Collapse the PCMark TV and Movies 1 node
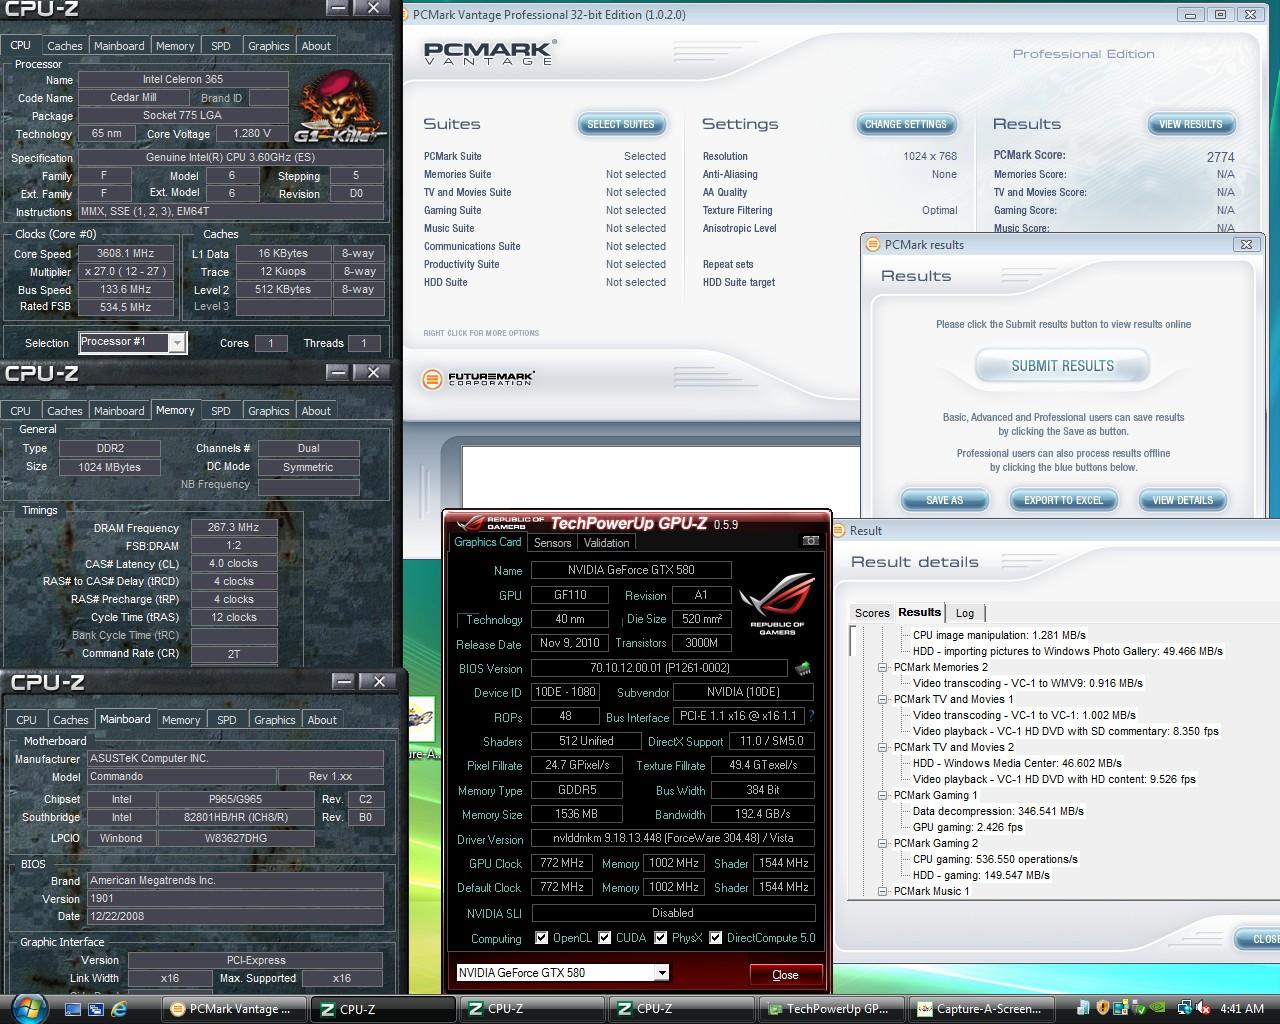The image size is (1280, 1024). pyautogui.click(x=883, y=699)
